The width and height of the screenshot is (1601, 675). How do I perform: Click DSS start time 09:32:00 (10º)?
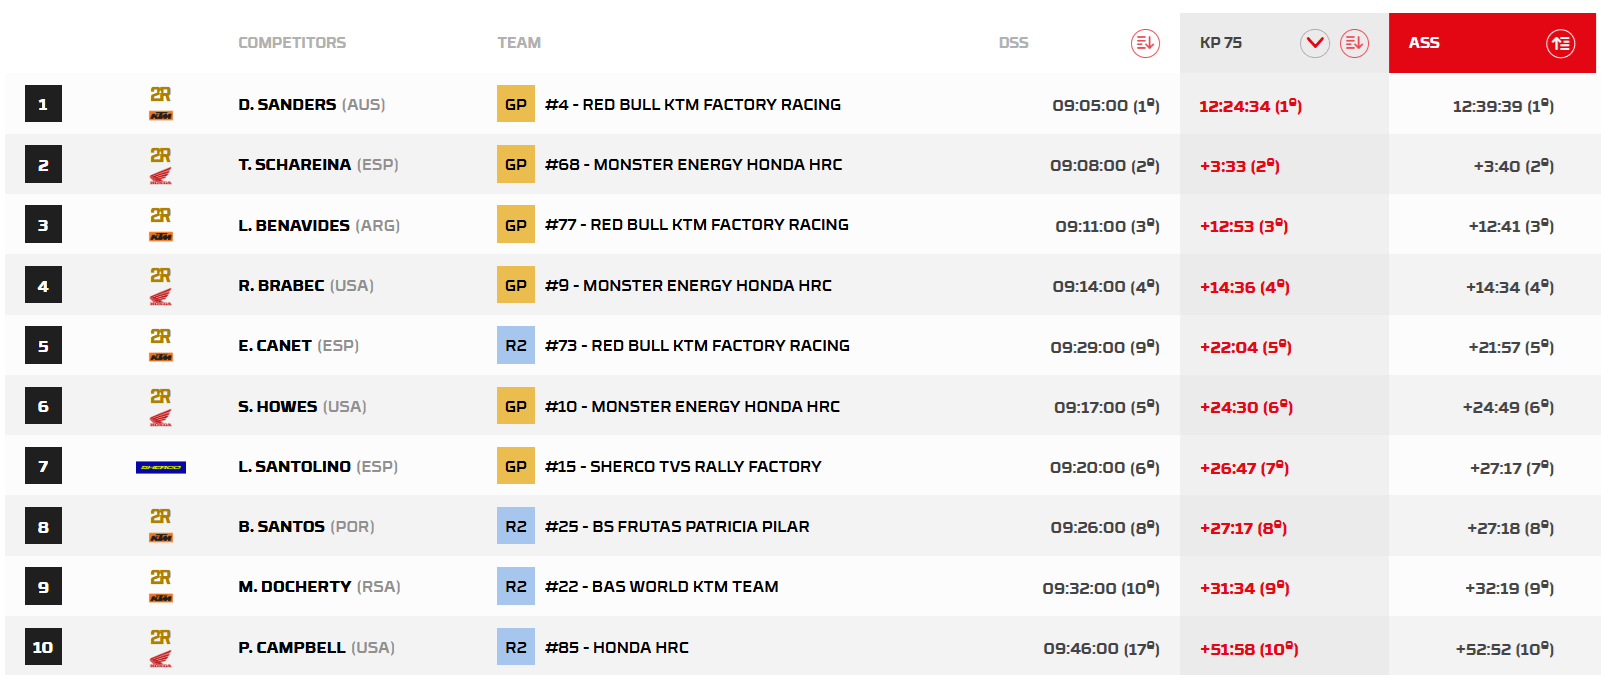1101,587
